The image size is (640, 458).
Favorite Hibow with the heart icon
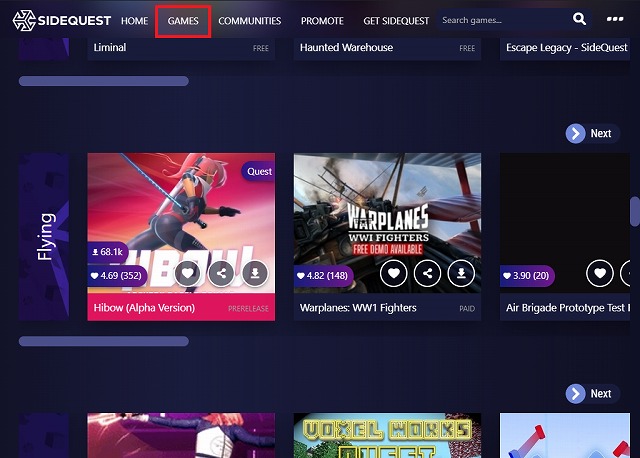(x=188, y=273)
